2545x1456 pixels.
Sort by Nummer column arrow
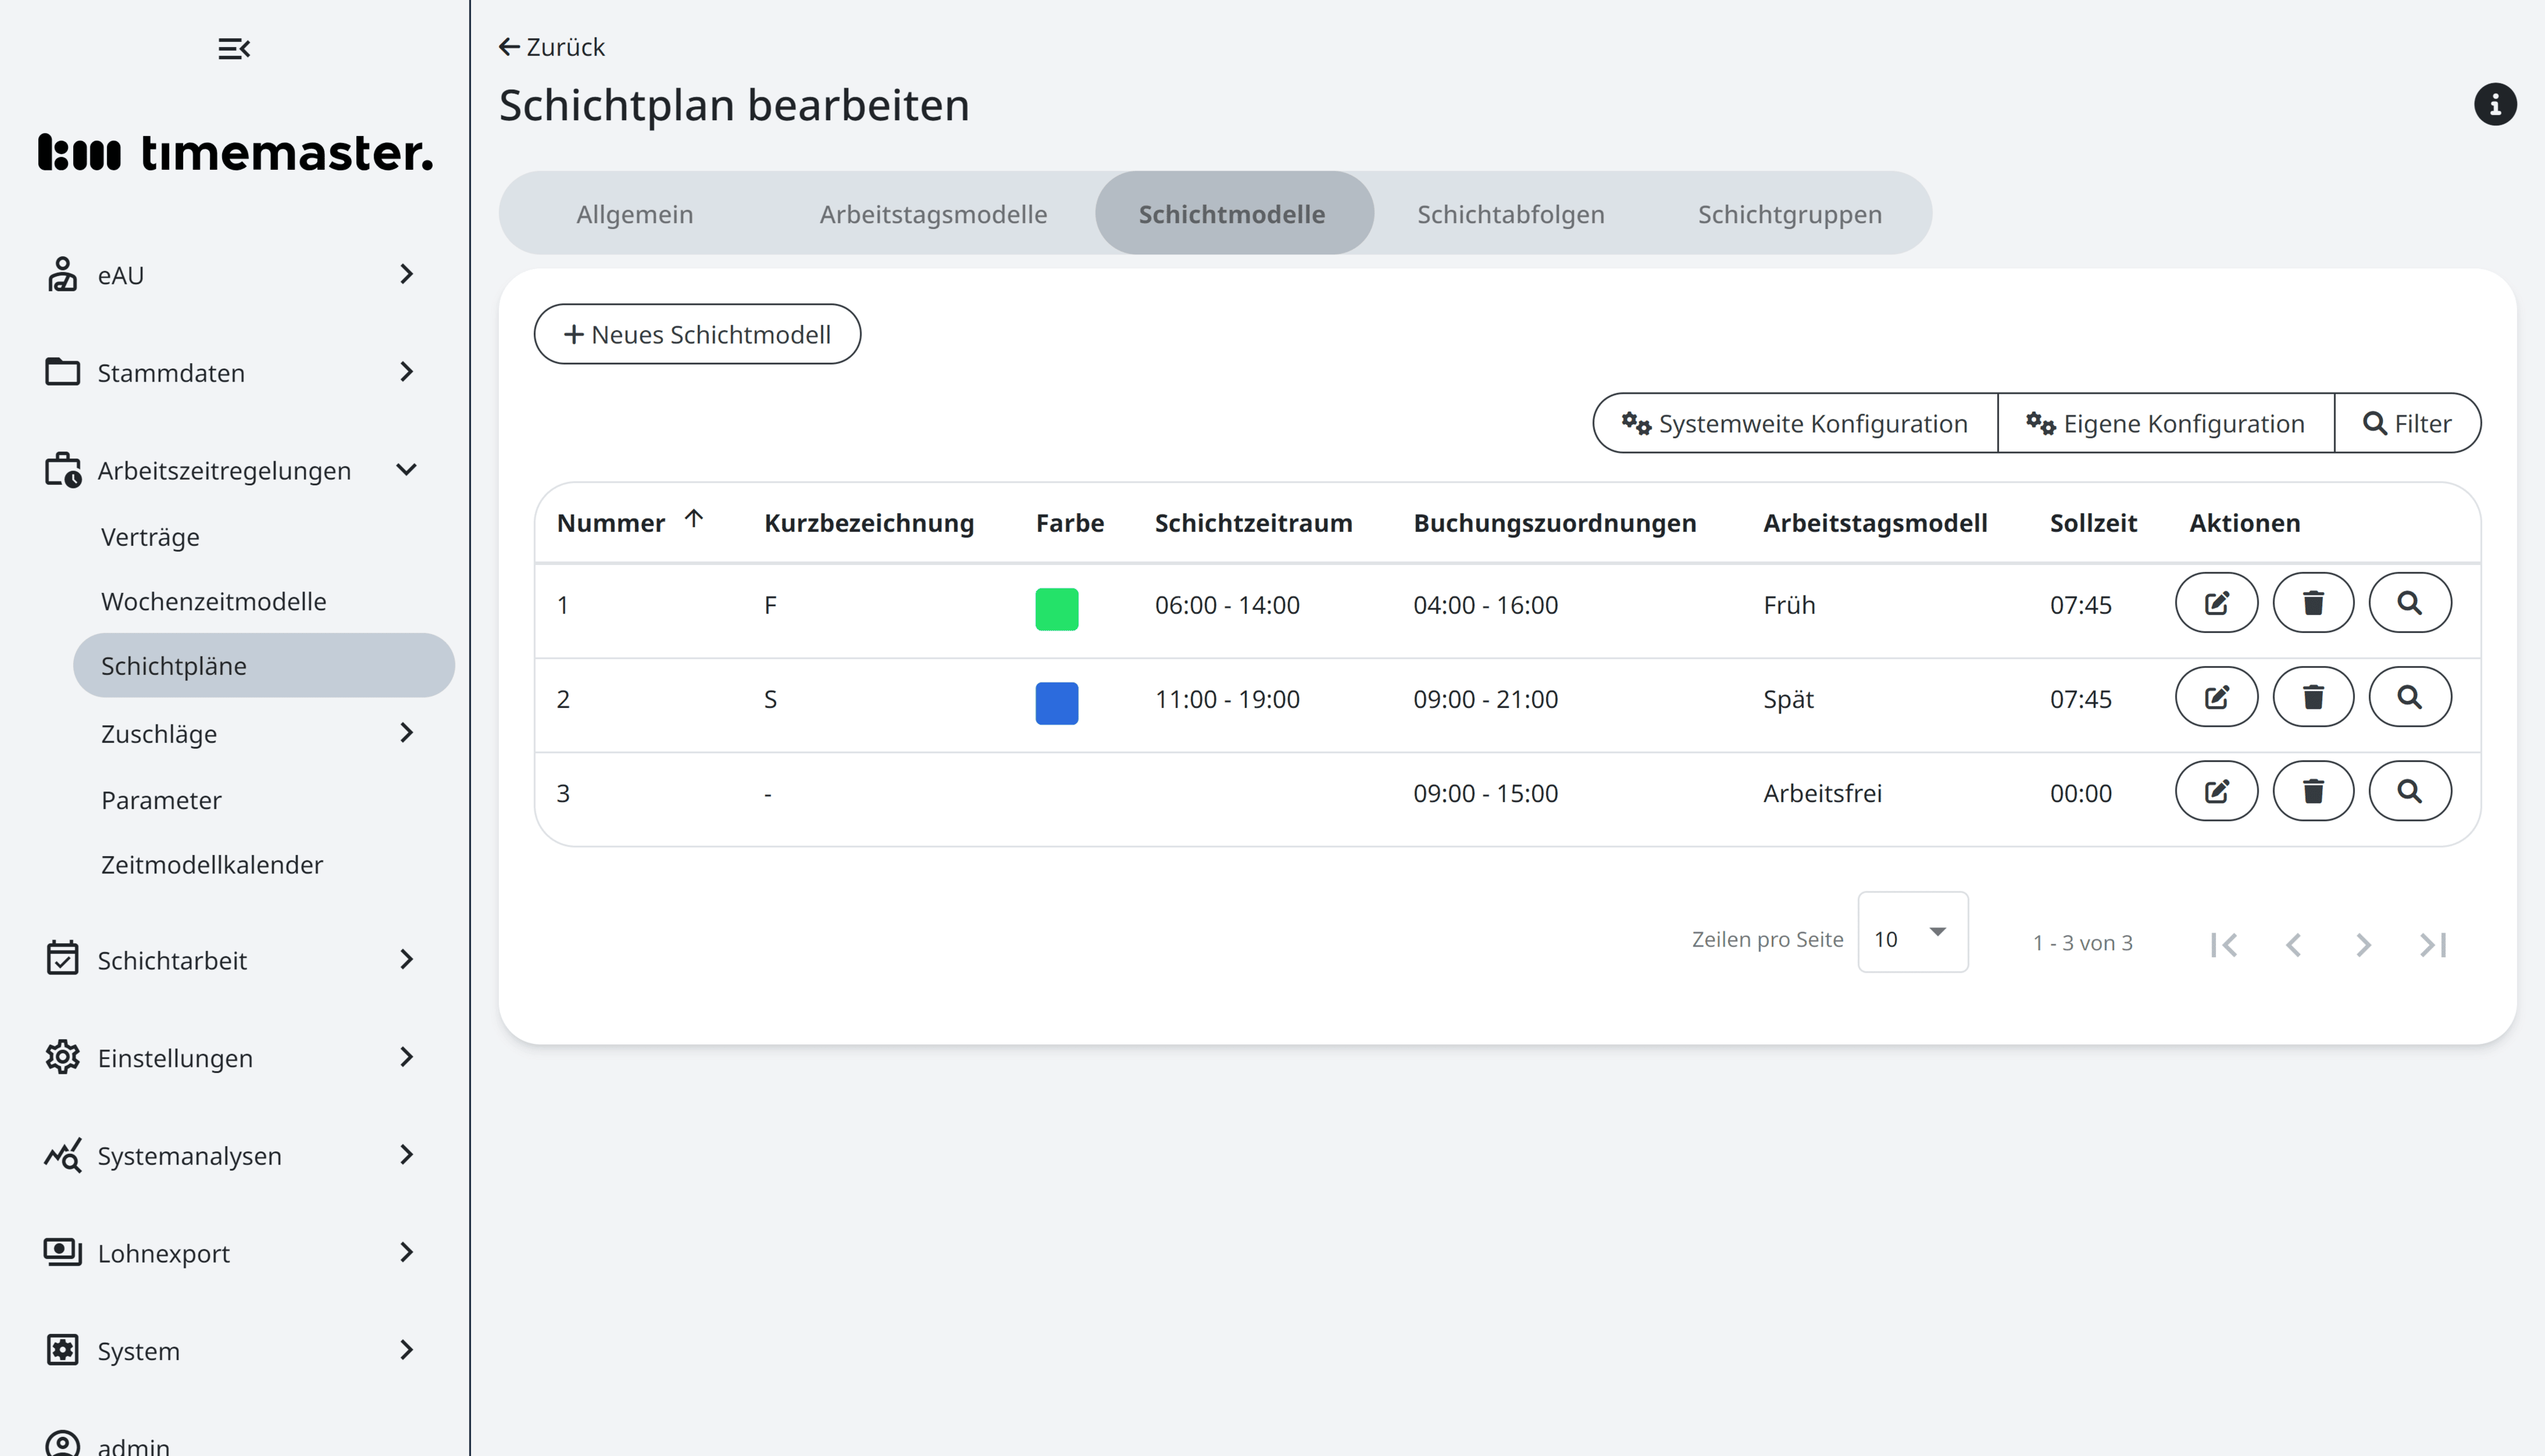pyautogui.click(x=693, y=519)
